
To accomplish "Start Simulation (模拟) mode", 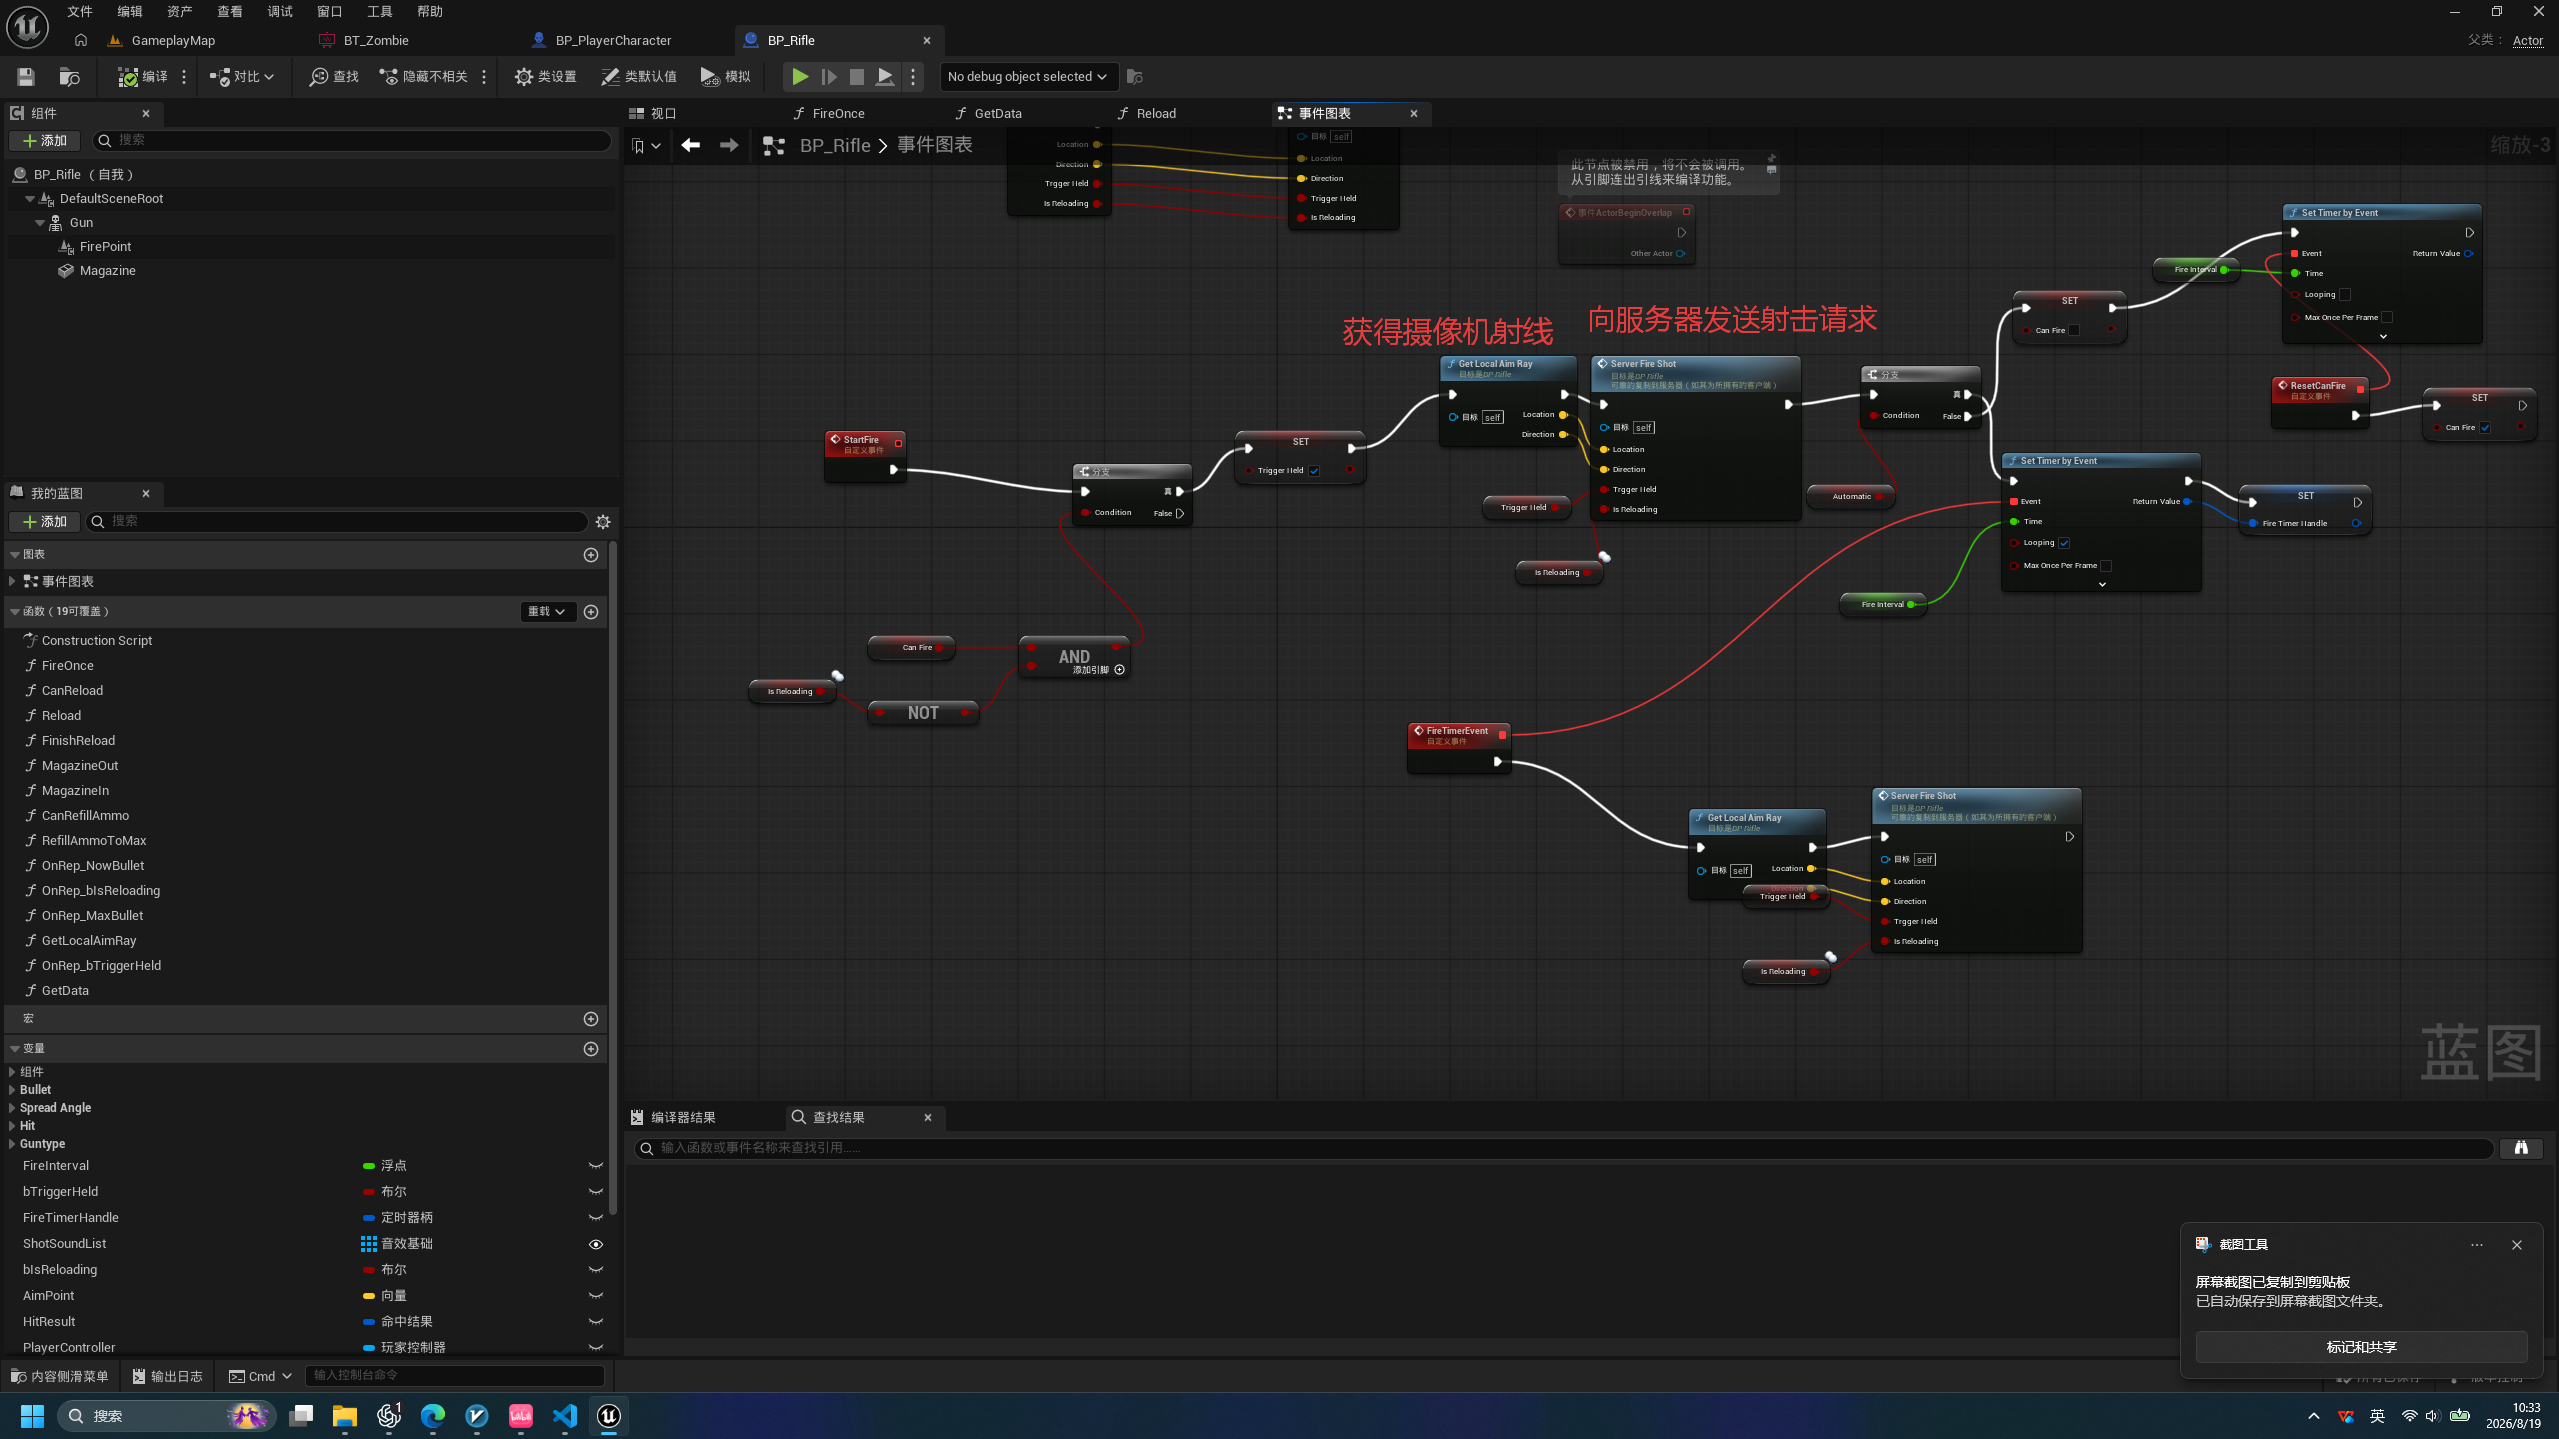I will [x=726, y=77].
